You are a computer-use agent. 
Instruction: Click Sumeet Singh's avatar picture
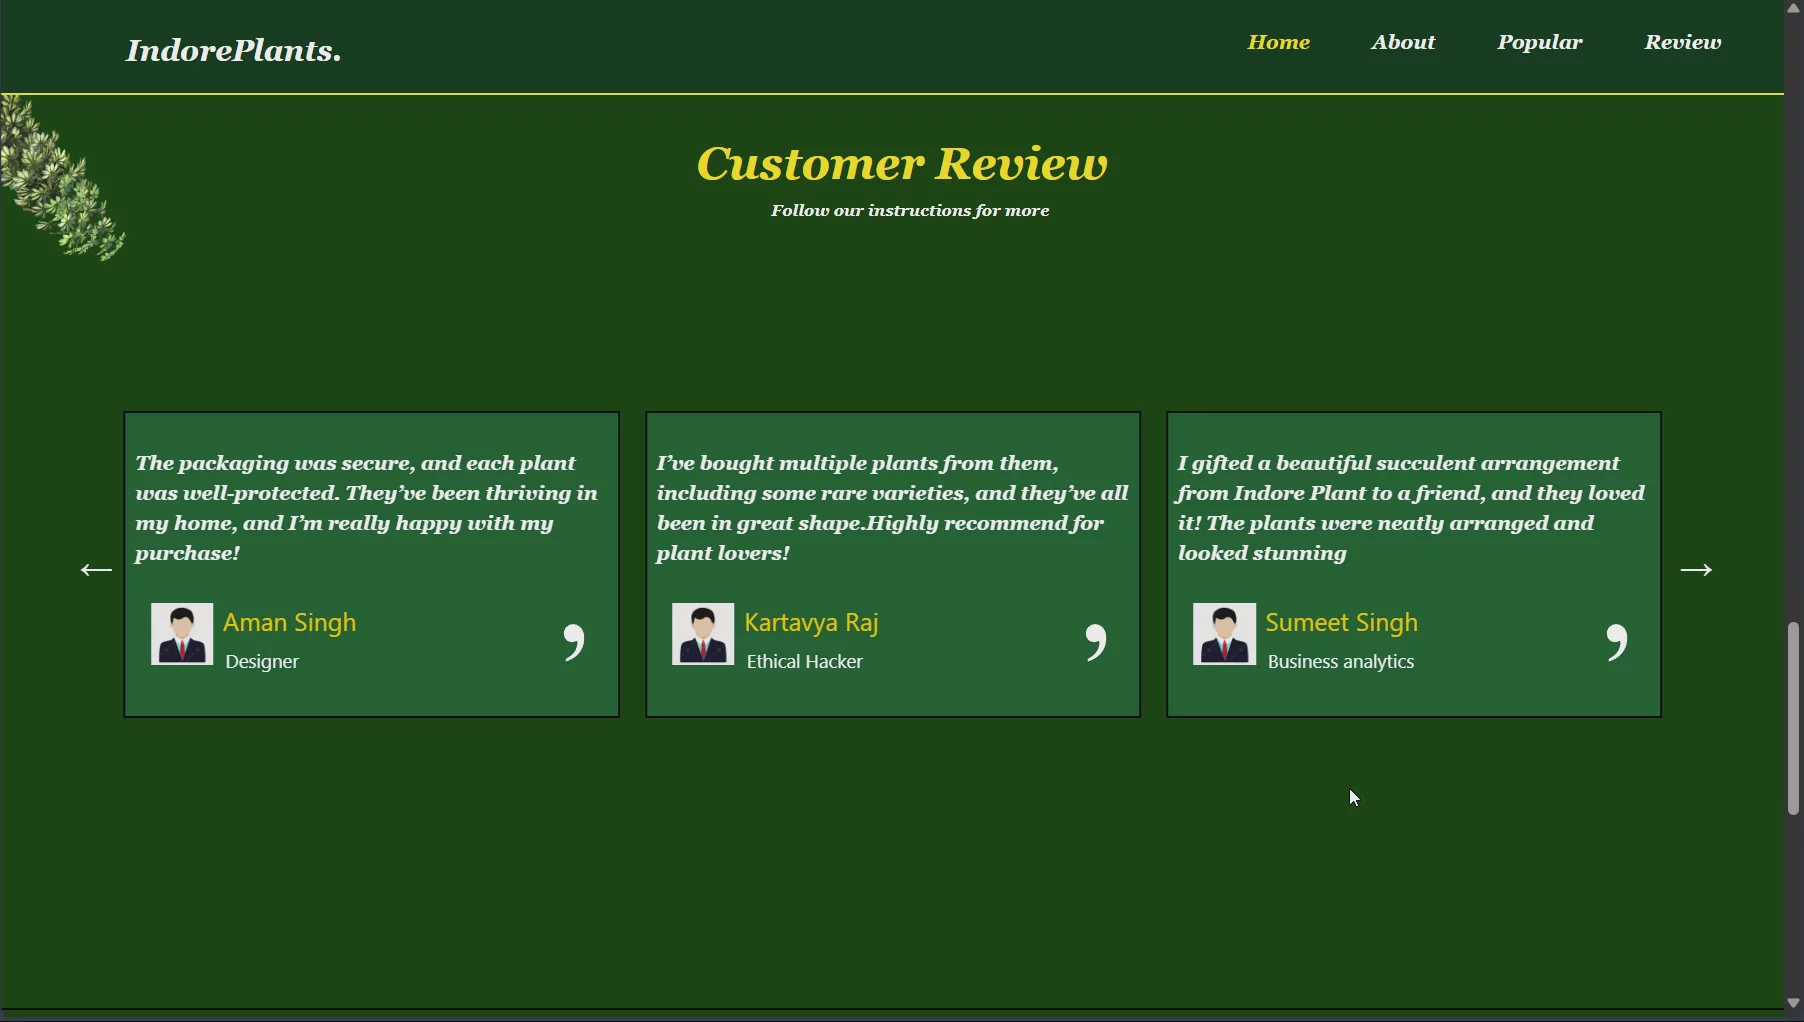click(x=1224, y=634)
